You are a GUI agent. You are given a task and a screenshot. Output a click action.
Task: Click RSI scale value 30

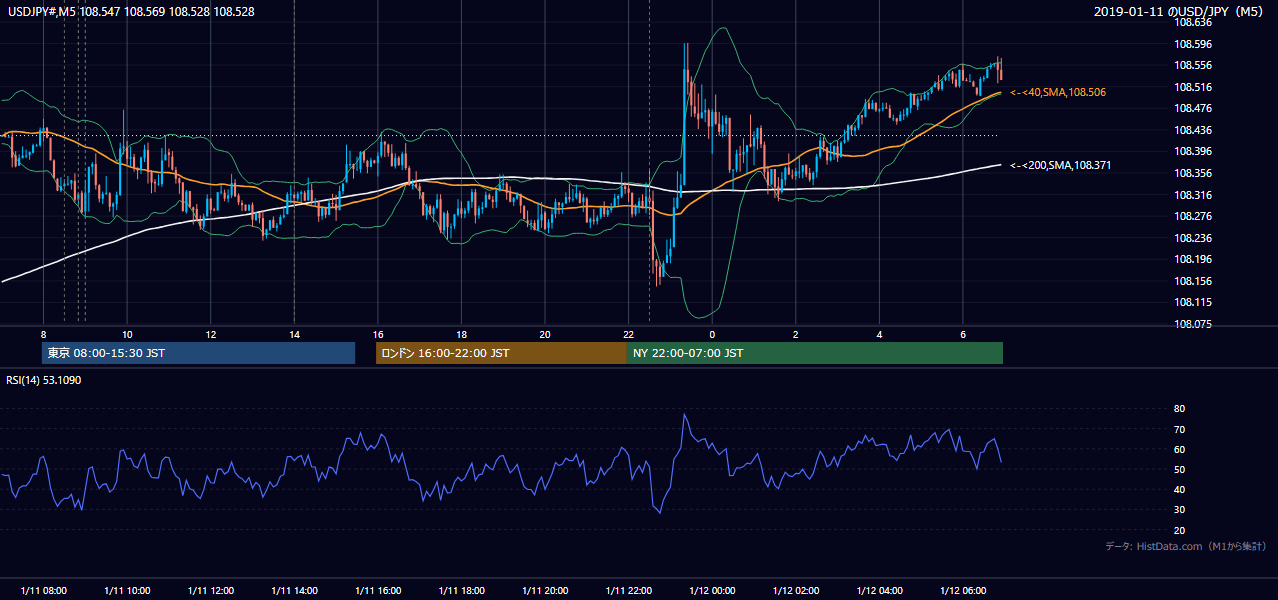[1179, 510]
